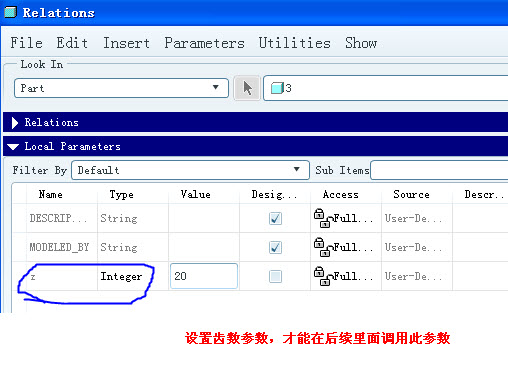Collapse the Local Parameters section
The height and width of the screenshot is (387, 508).
point(13,147)
